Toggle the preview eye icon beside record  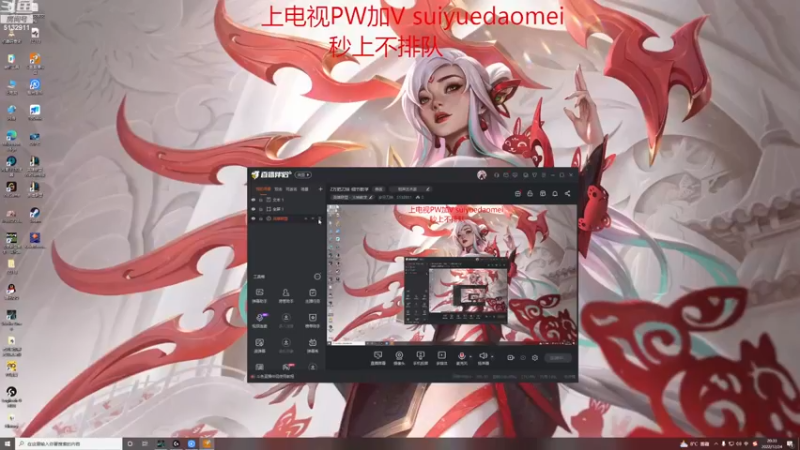pos(523,358)
